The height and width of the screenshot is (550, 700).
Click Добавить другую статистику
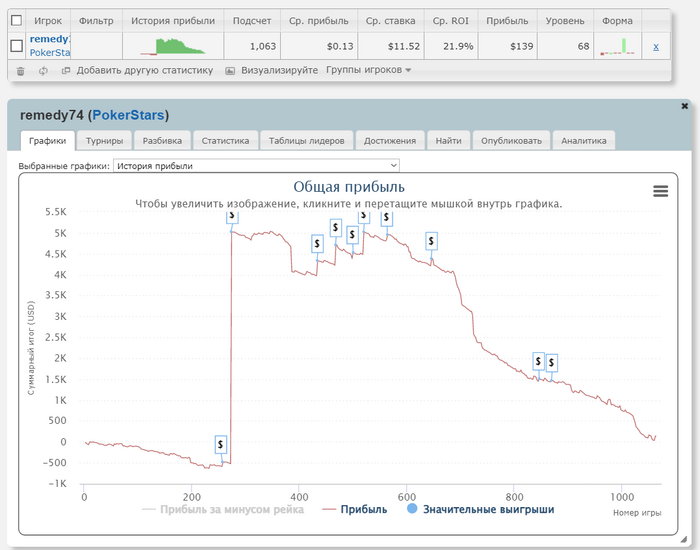[x=145, y=71]
